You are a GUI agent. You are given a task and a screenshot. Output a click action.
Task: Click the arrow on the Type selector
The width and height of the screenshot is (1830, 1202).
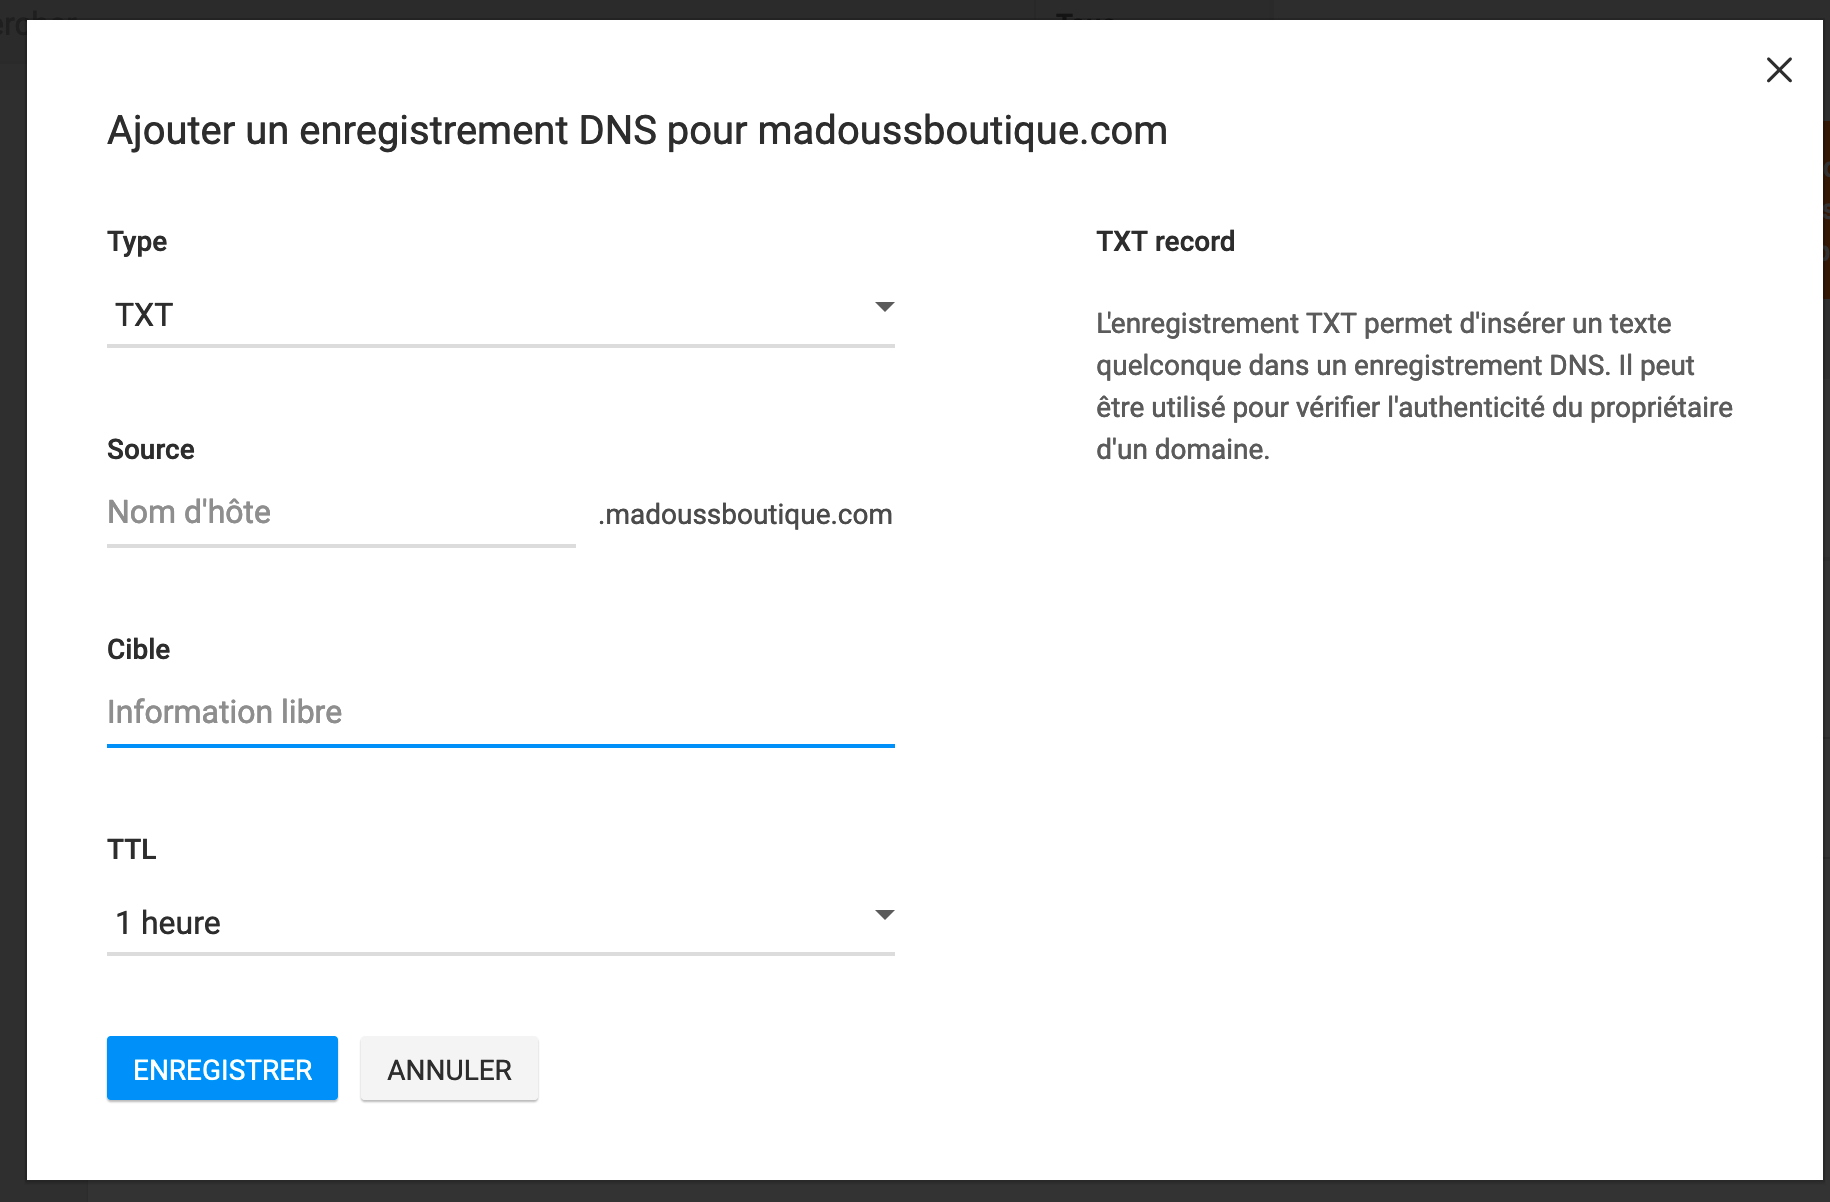tap(884, 307)
